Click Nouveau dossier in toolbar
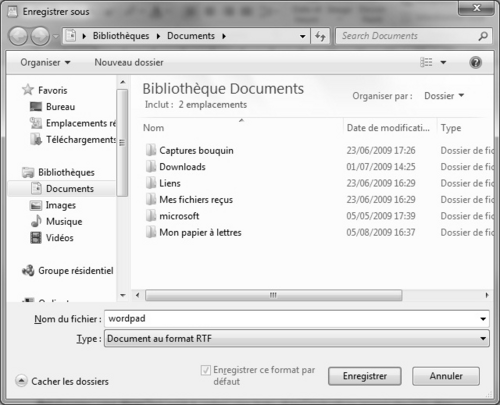This screenshot has width=500, height=405. tap(129, 62)
